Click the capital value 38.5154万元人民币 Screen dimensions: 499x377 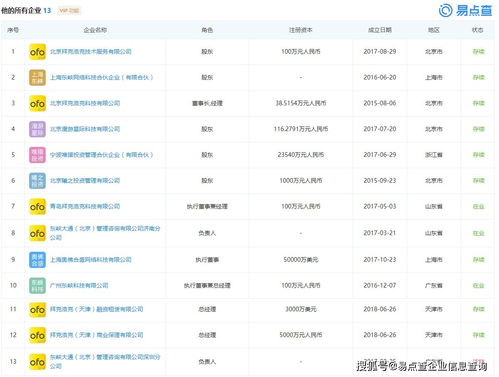click(301, 103)
